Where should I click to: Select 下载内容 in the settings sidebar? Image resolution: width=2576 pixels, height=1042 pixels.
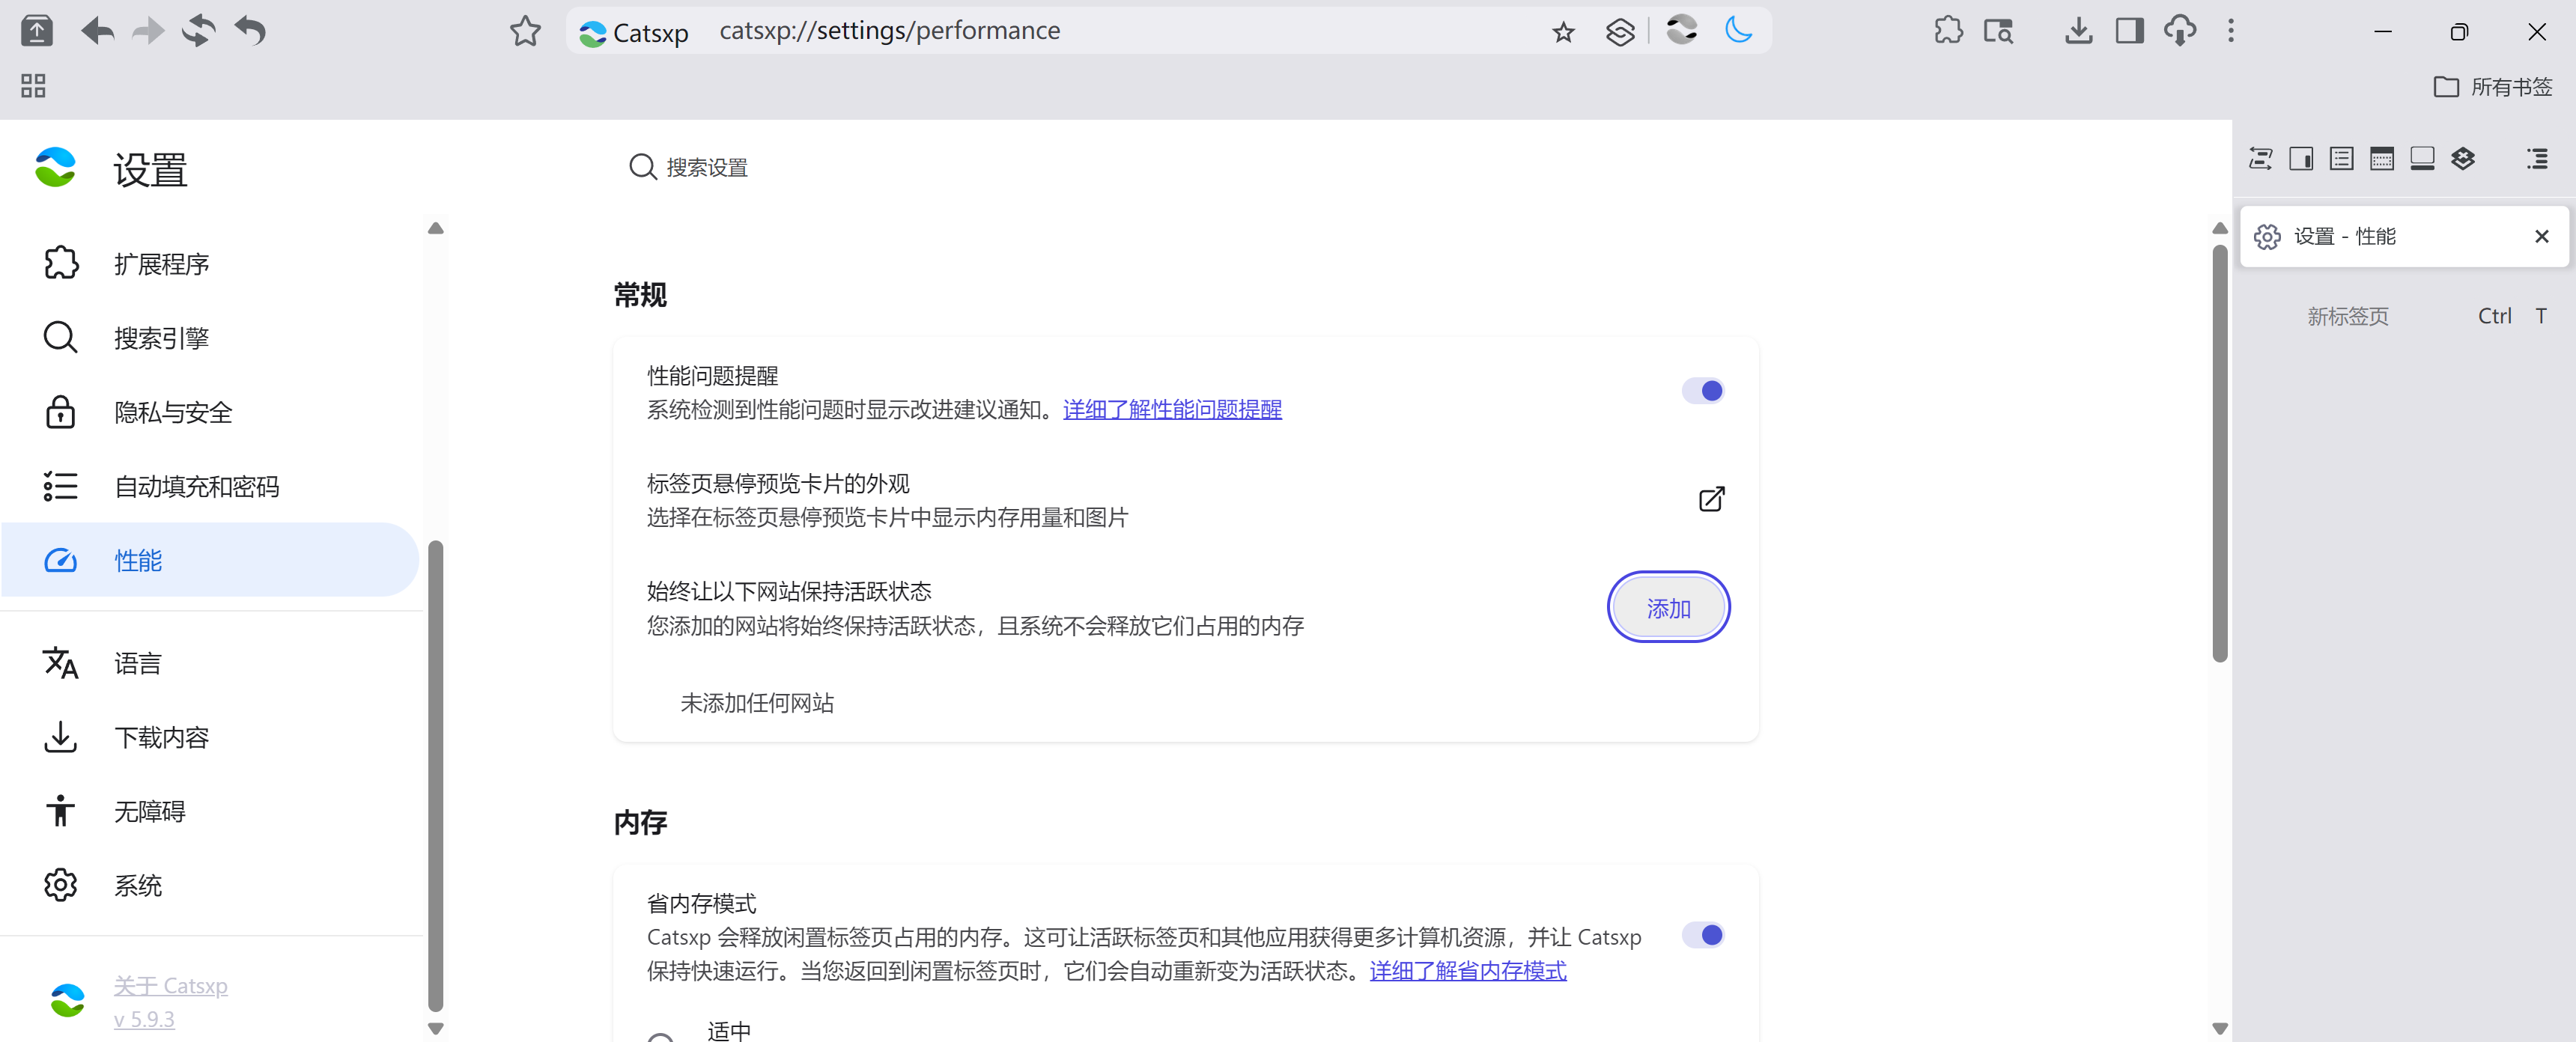(161, 738)
